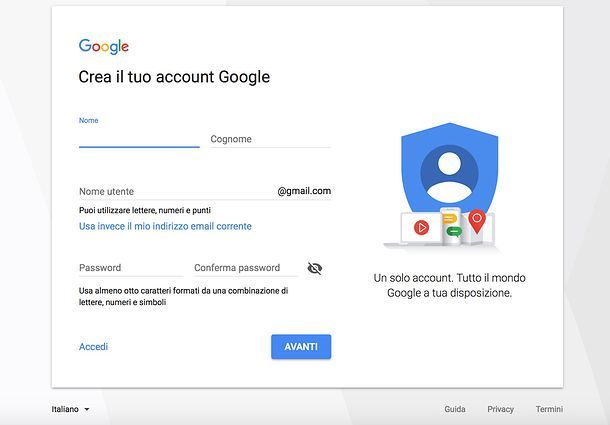Click the Cognome input field
The image size is (610, 425).
coord(271,139)
